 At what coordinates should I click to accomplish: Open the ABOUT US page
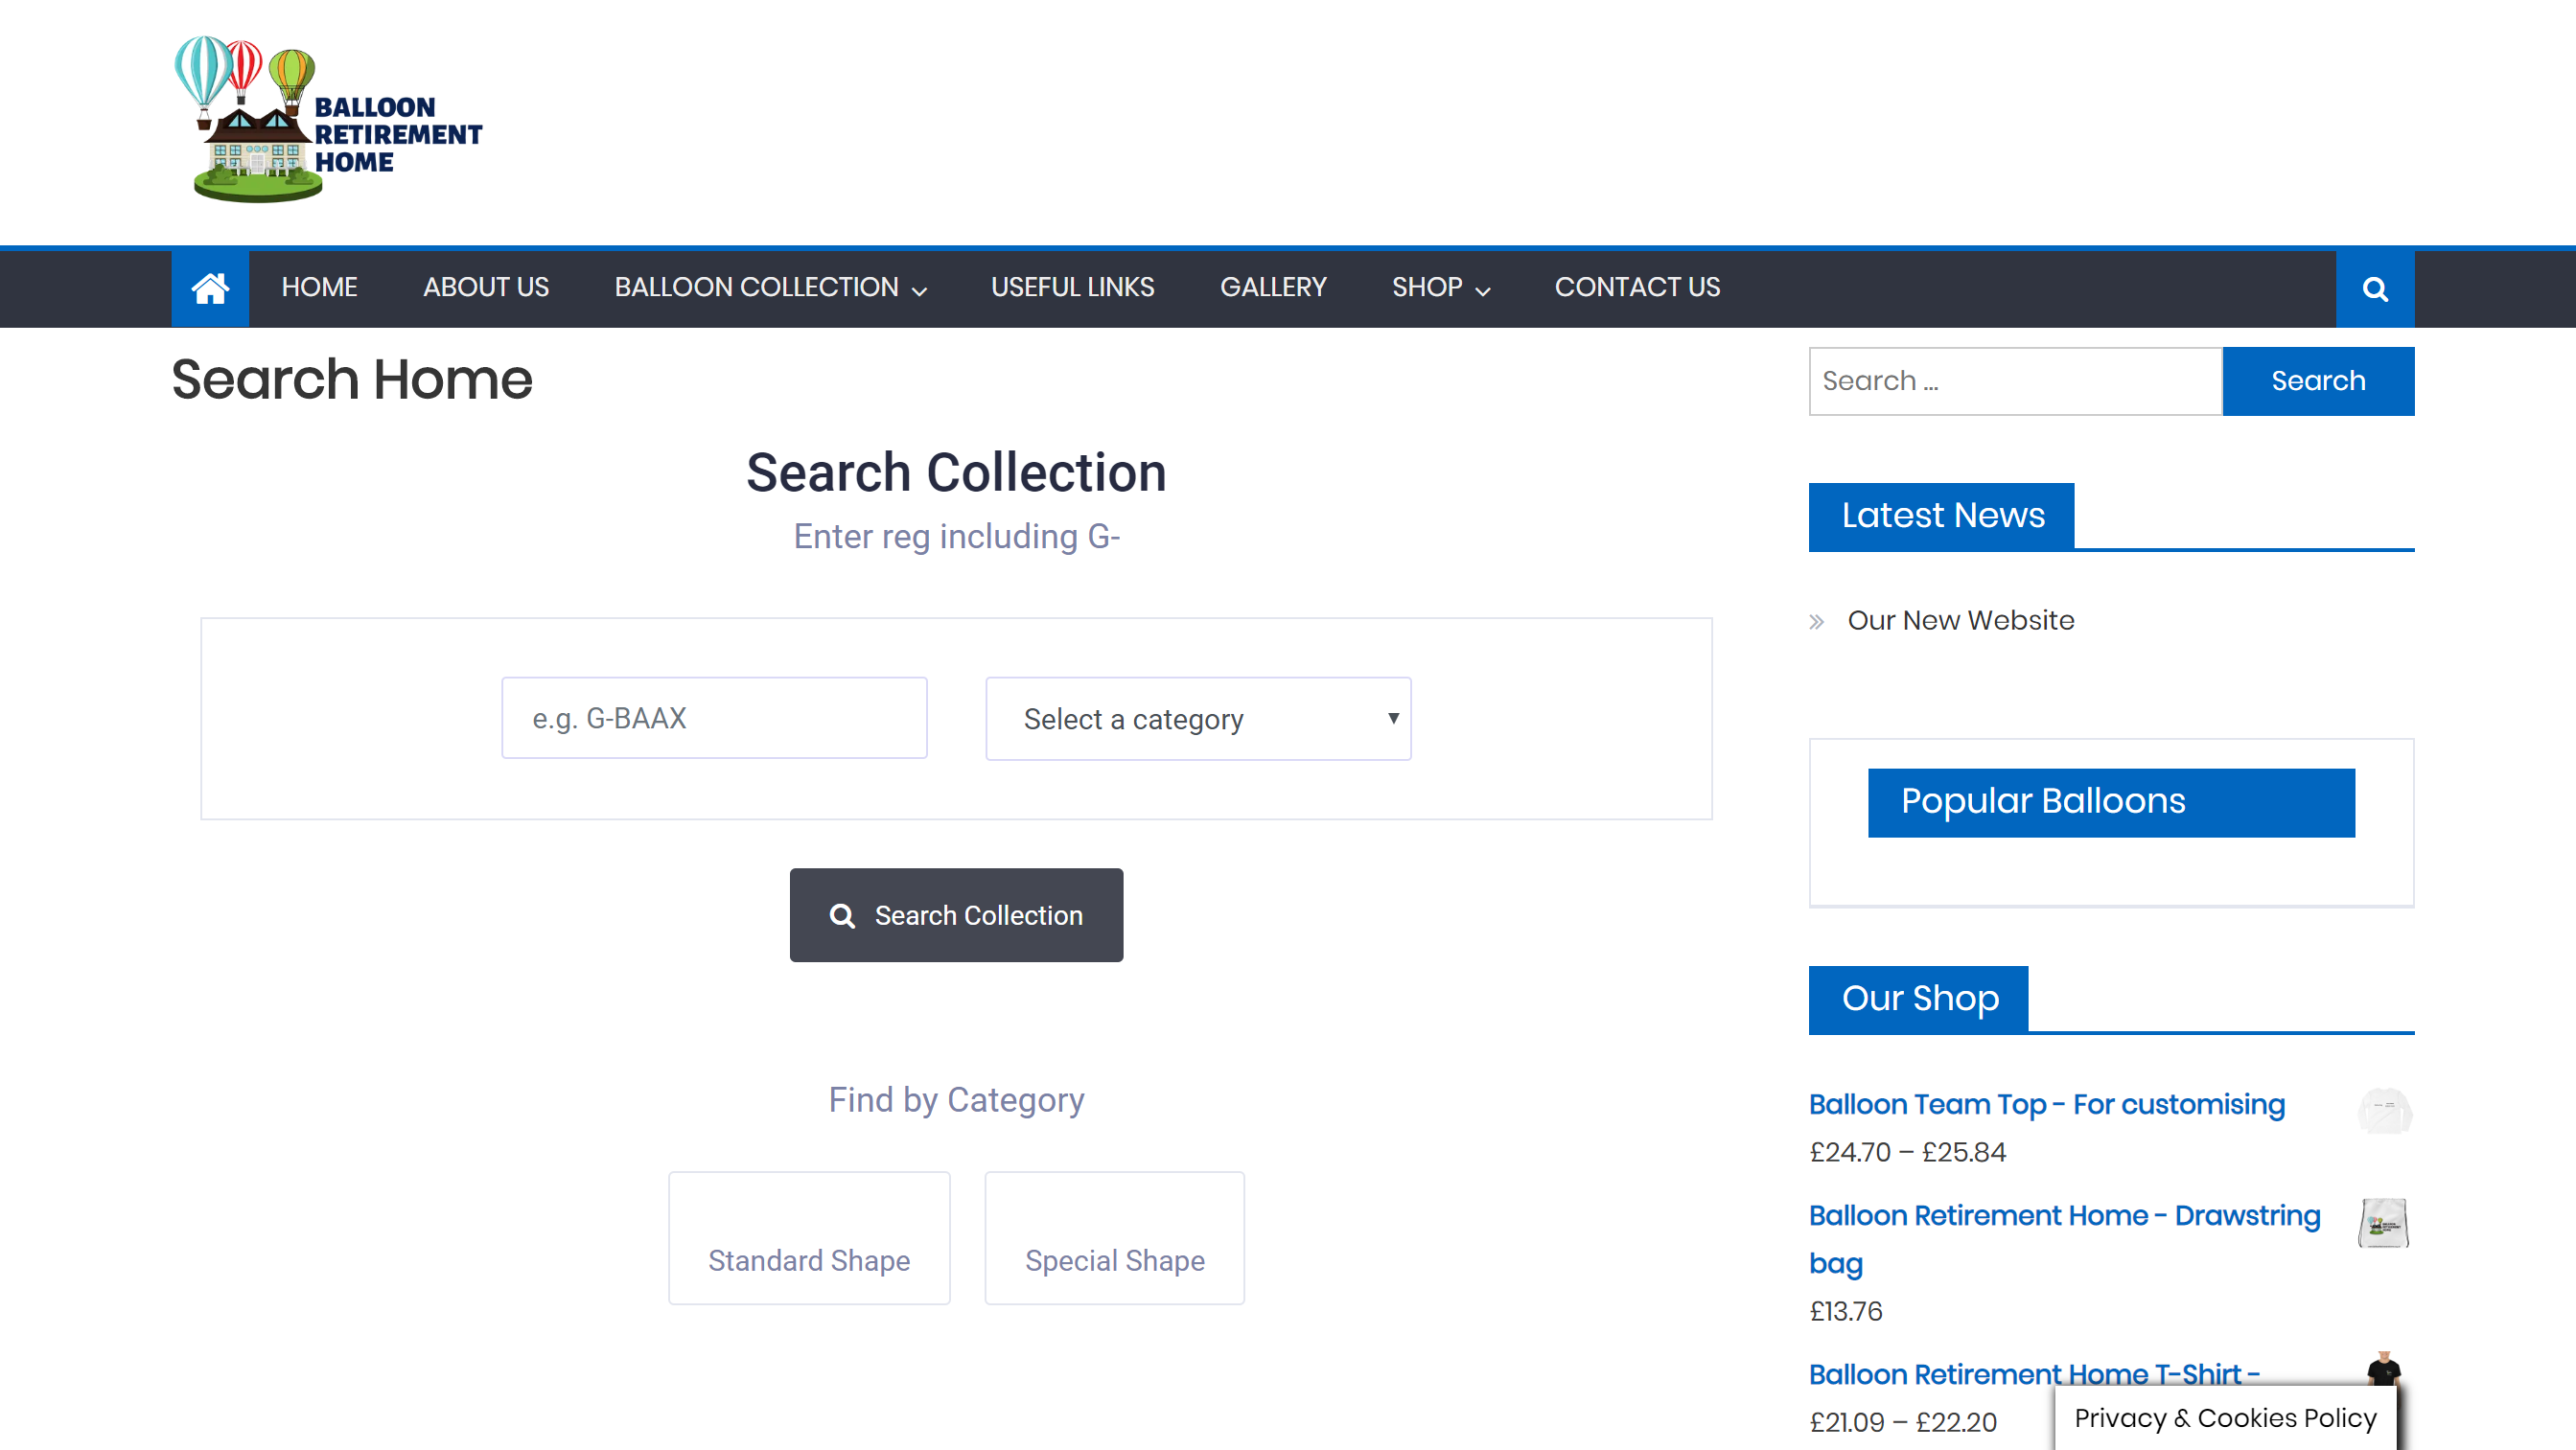point(486,288)
